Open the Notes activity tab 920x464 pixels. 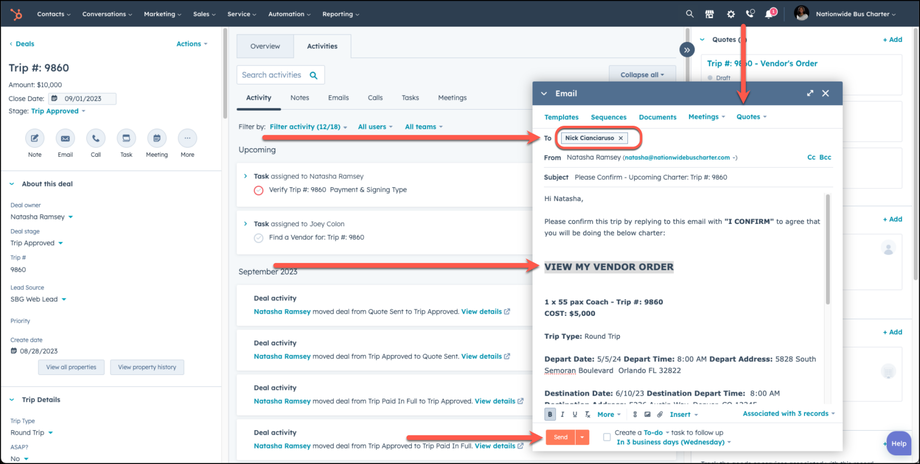299,98
